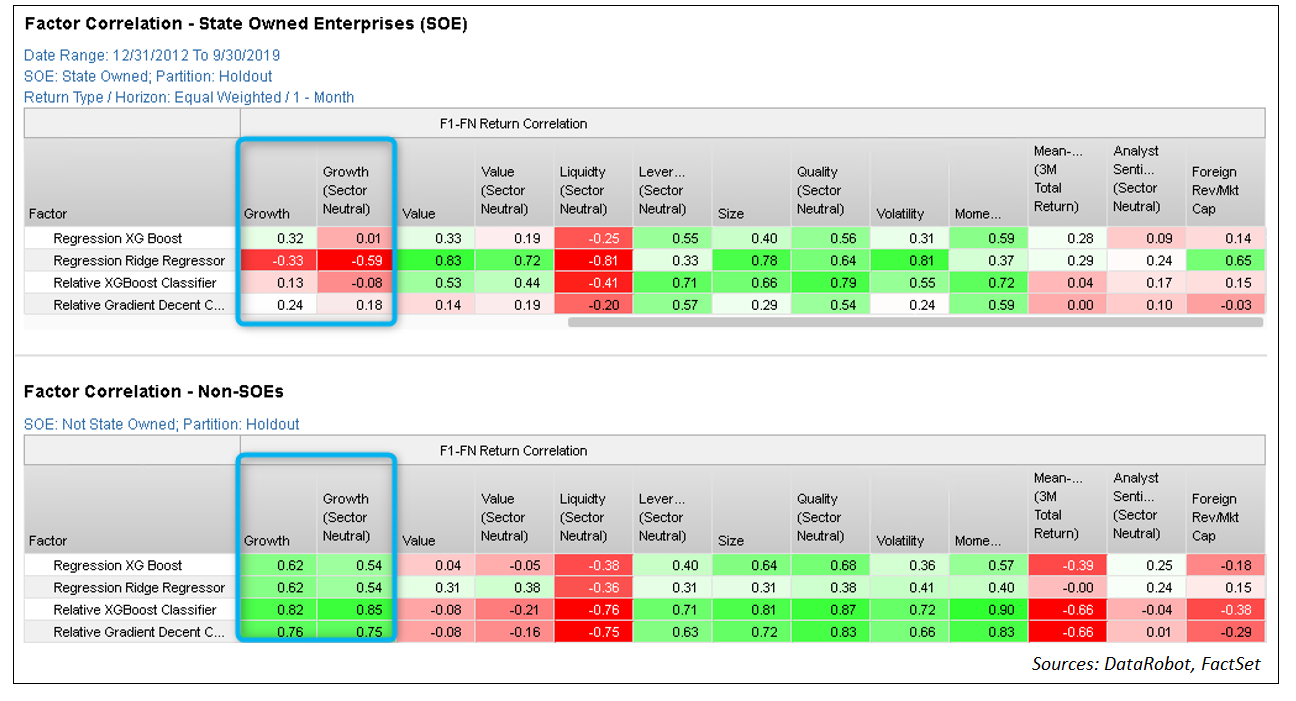Viewport: 1296px width, 701px height.
Task: Click the 0.87 quality cell in Non-SOEs
Action: pos(829,610)
